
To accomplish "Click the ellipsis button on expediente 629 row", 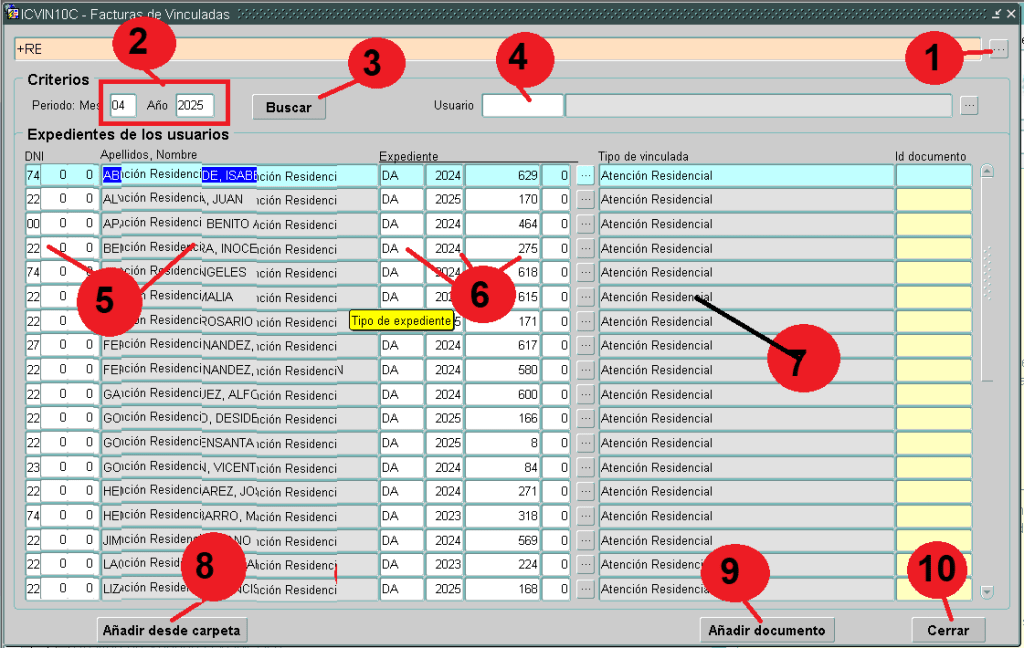I will click(x=585, y=175).
